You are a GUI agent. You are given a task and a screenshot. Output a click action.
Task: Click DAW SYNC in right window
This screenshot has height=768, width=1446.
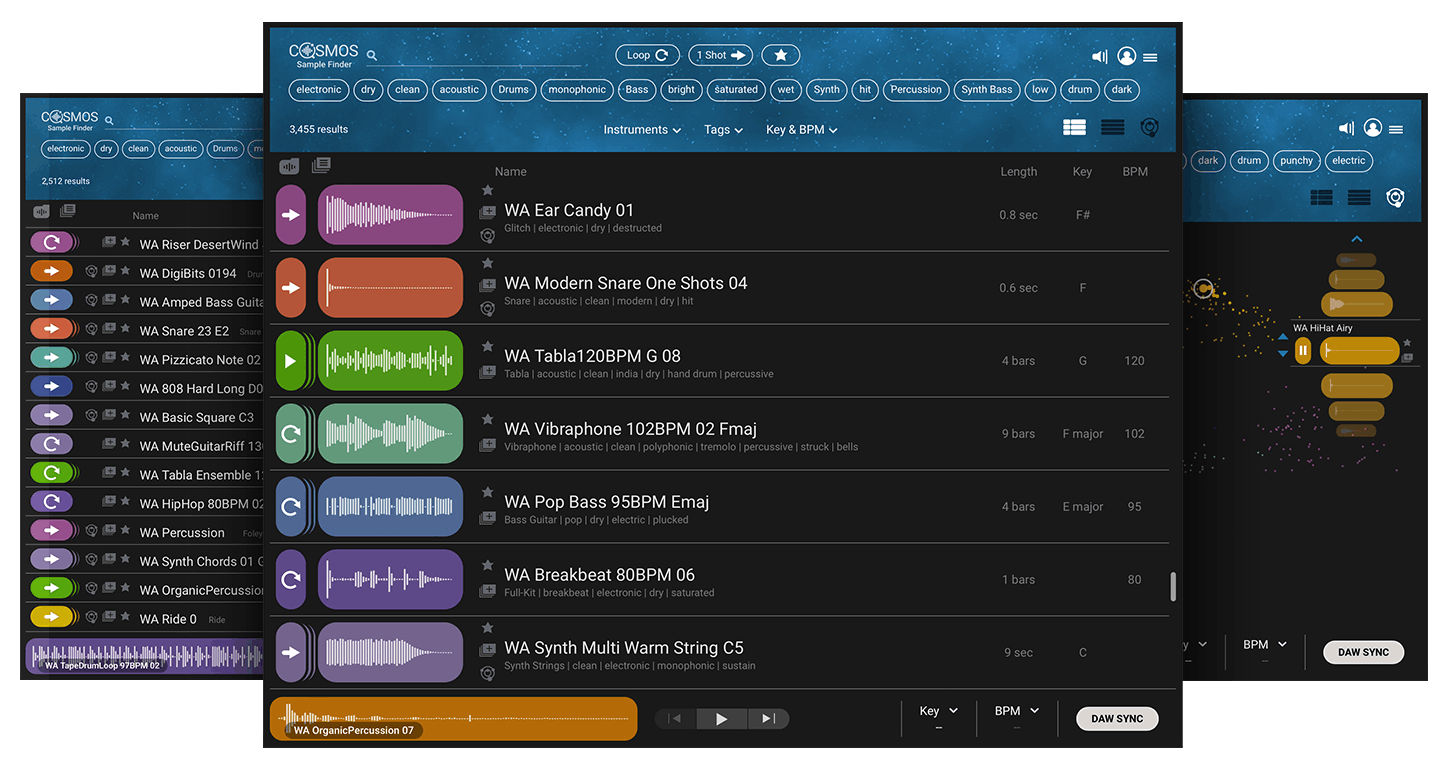(1364, 652)
